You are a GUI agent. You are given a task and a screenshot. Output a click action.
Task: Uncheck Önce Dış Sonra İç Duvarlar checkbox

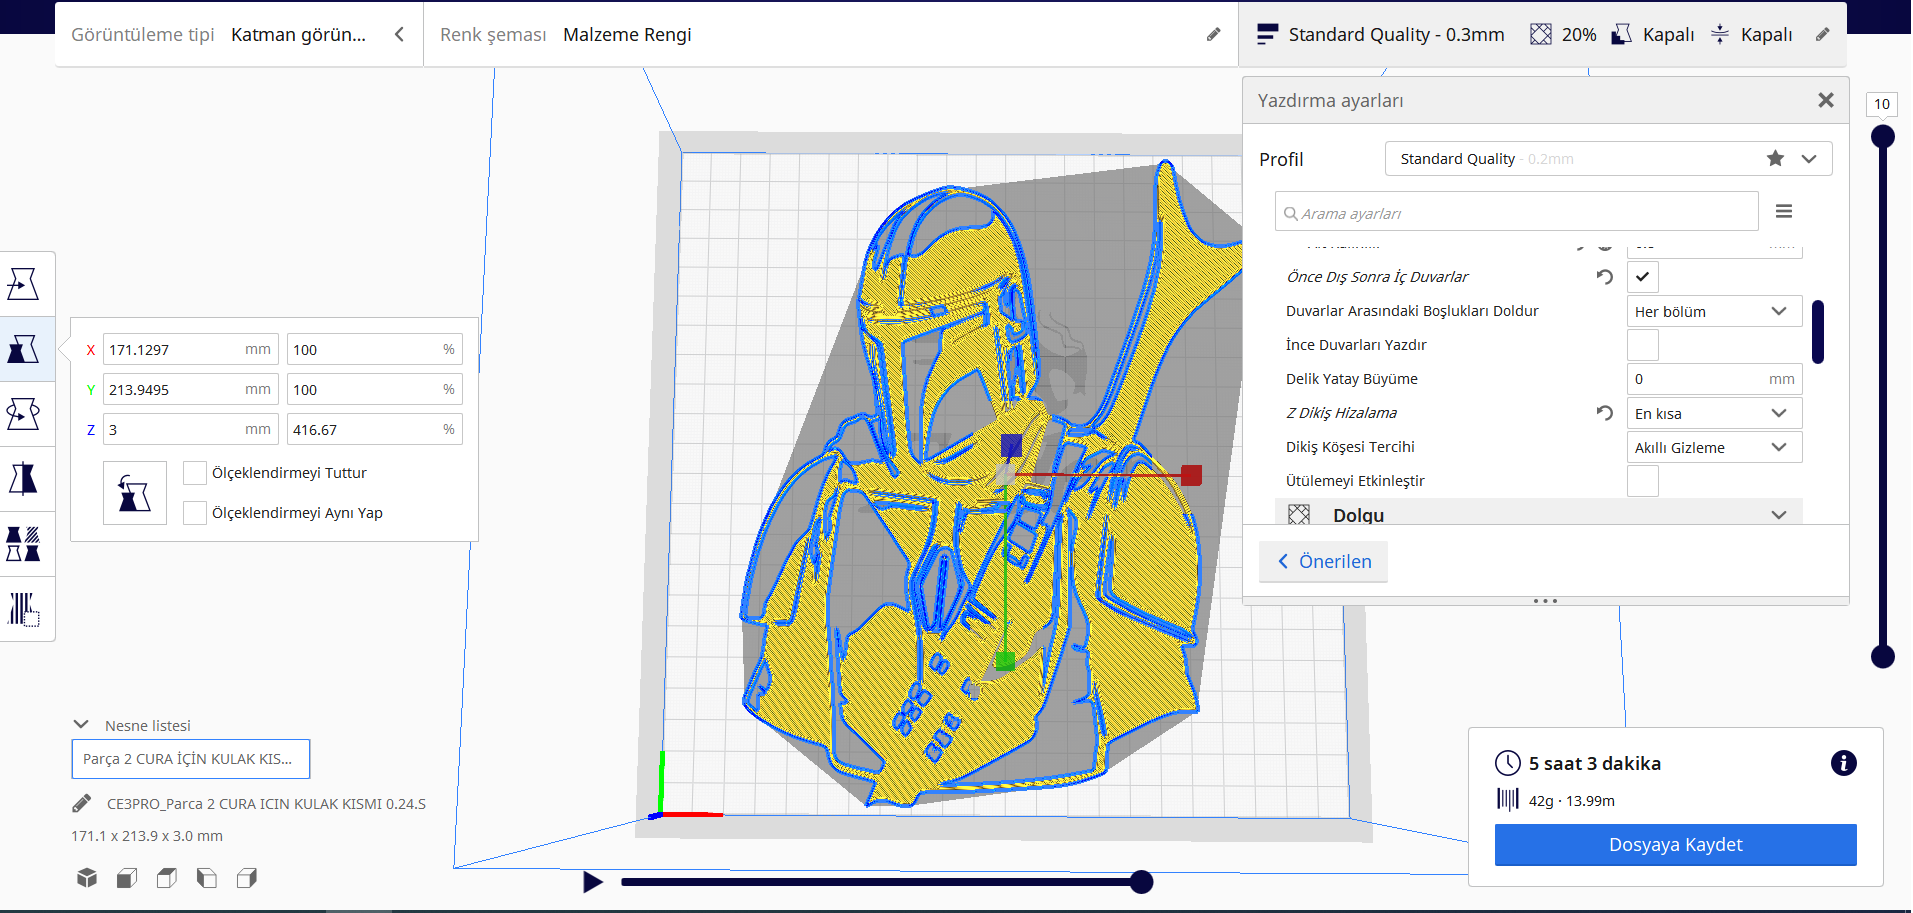[1643, 277]
